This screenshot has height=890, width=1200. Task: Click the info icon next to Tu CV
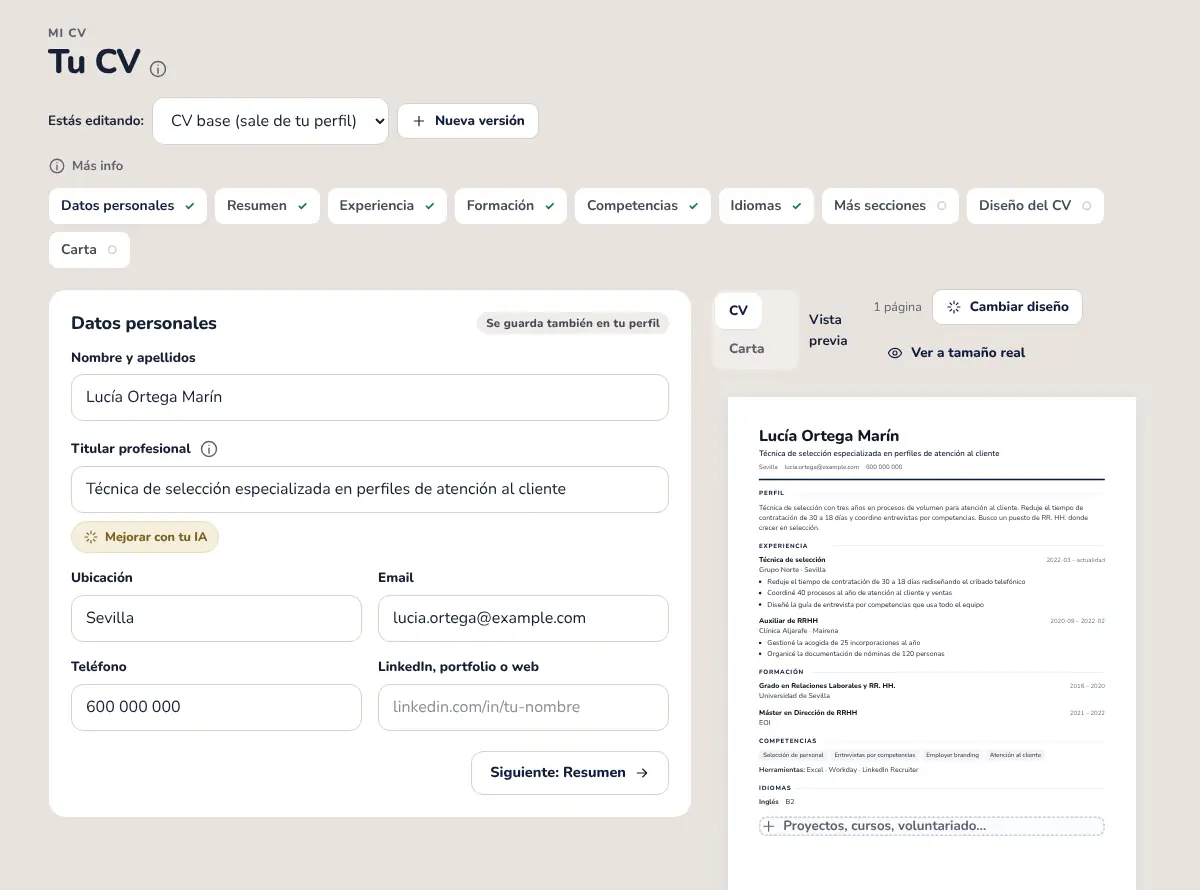[158, 69]
